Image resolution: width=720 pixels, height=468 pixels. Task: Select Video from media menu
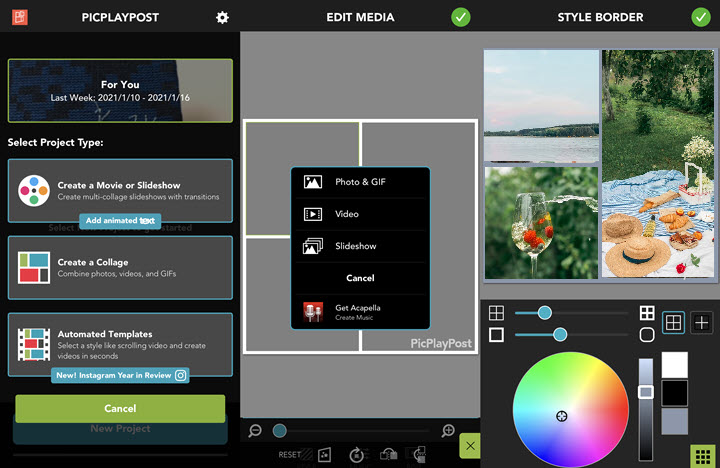(360, 214)
